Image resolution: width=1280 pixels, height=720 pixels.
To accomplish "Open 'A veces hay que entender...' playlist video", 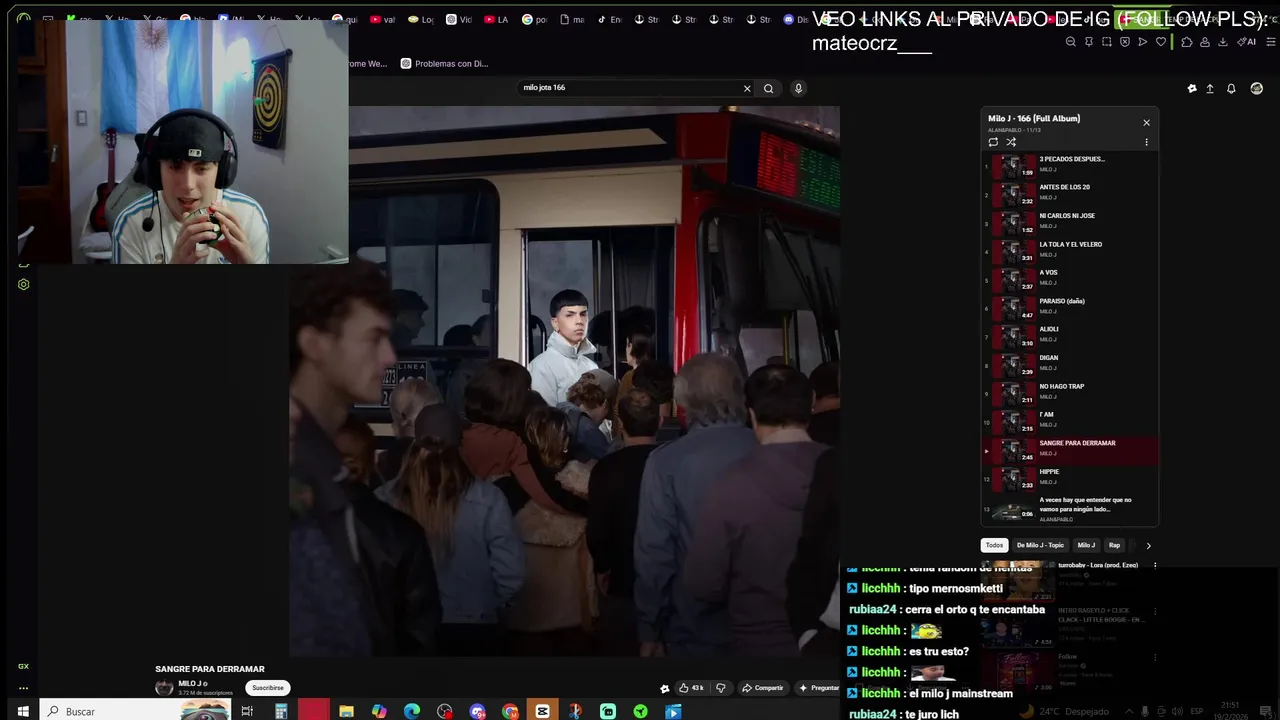I will coord(1070,508).
